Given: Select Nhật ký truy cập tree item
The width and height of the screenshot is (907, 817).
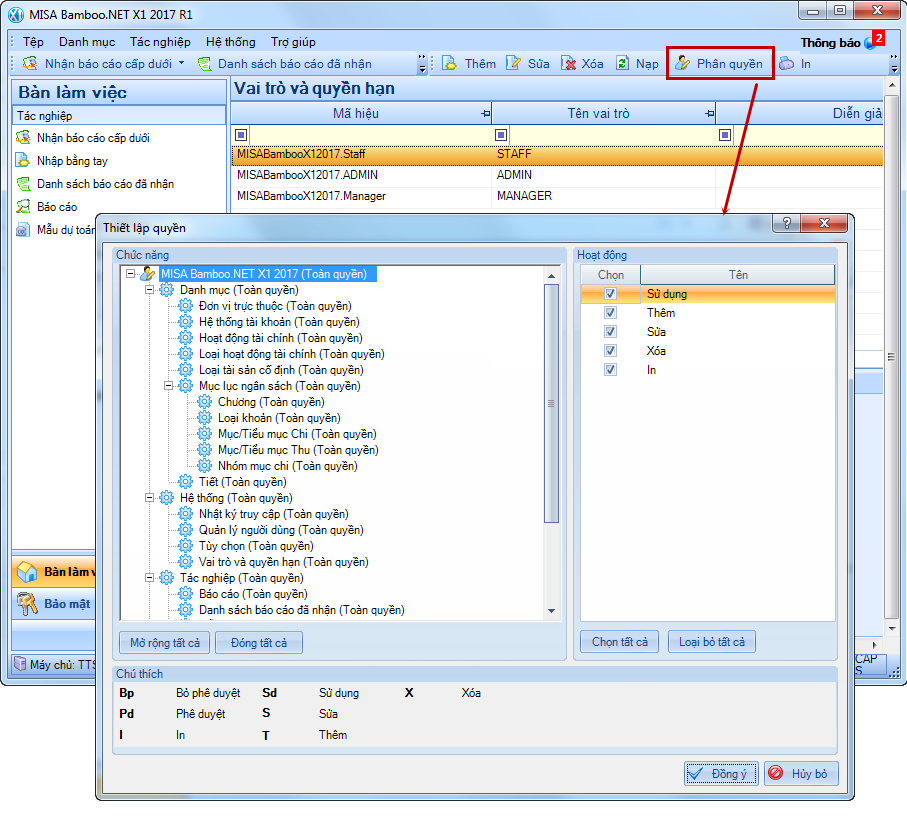Looking at the screenshot, I should [274, 514].
